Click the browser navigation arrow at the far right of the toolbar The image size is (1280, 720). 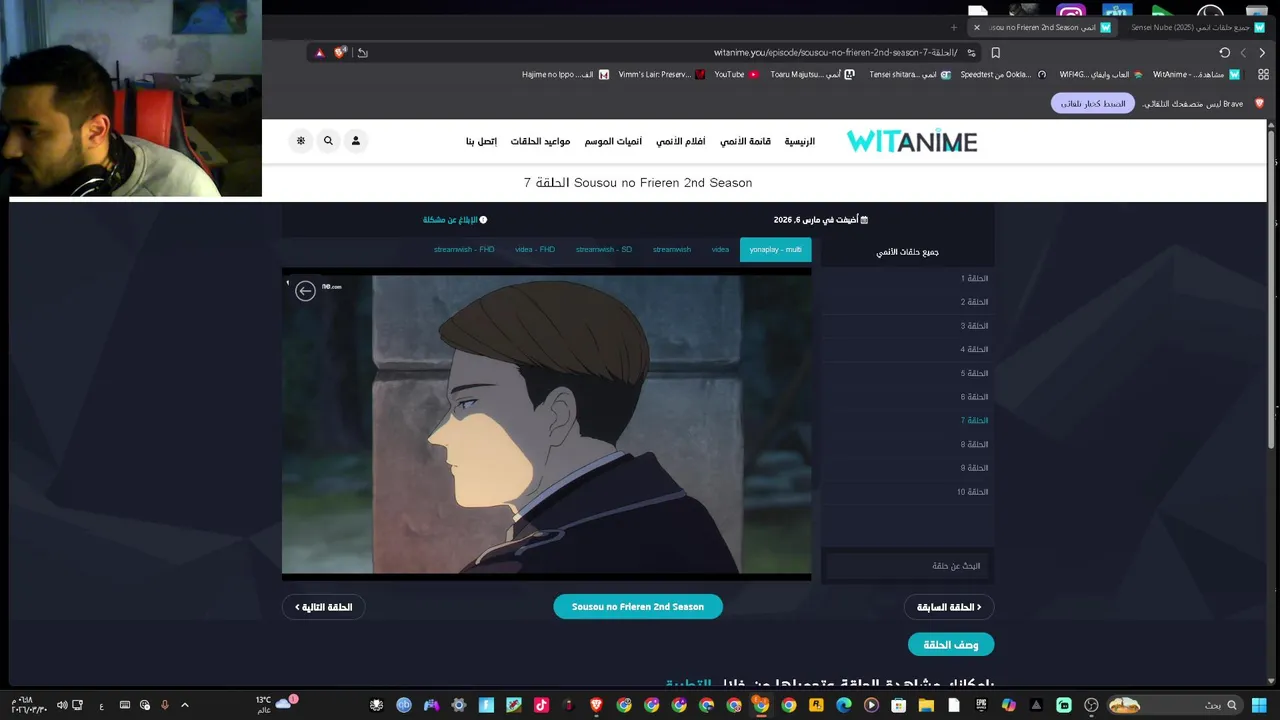pos(1262,53)
